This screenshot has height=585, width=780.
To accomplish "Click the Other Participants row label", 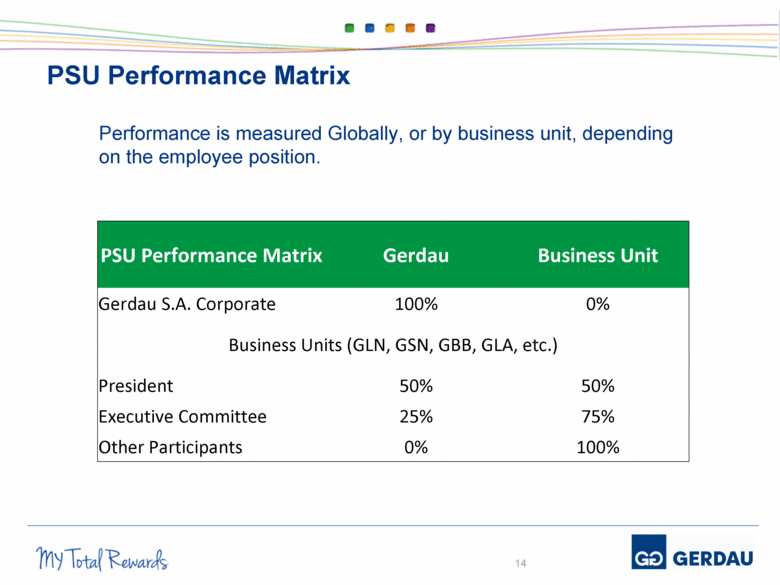I will tap(170, 447).
